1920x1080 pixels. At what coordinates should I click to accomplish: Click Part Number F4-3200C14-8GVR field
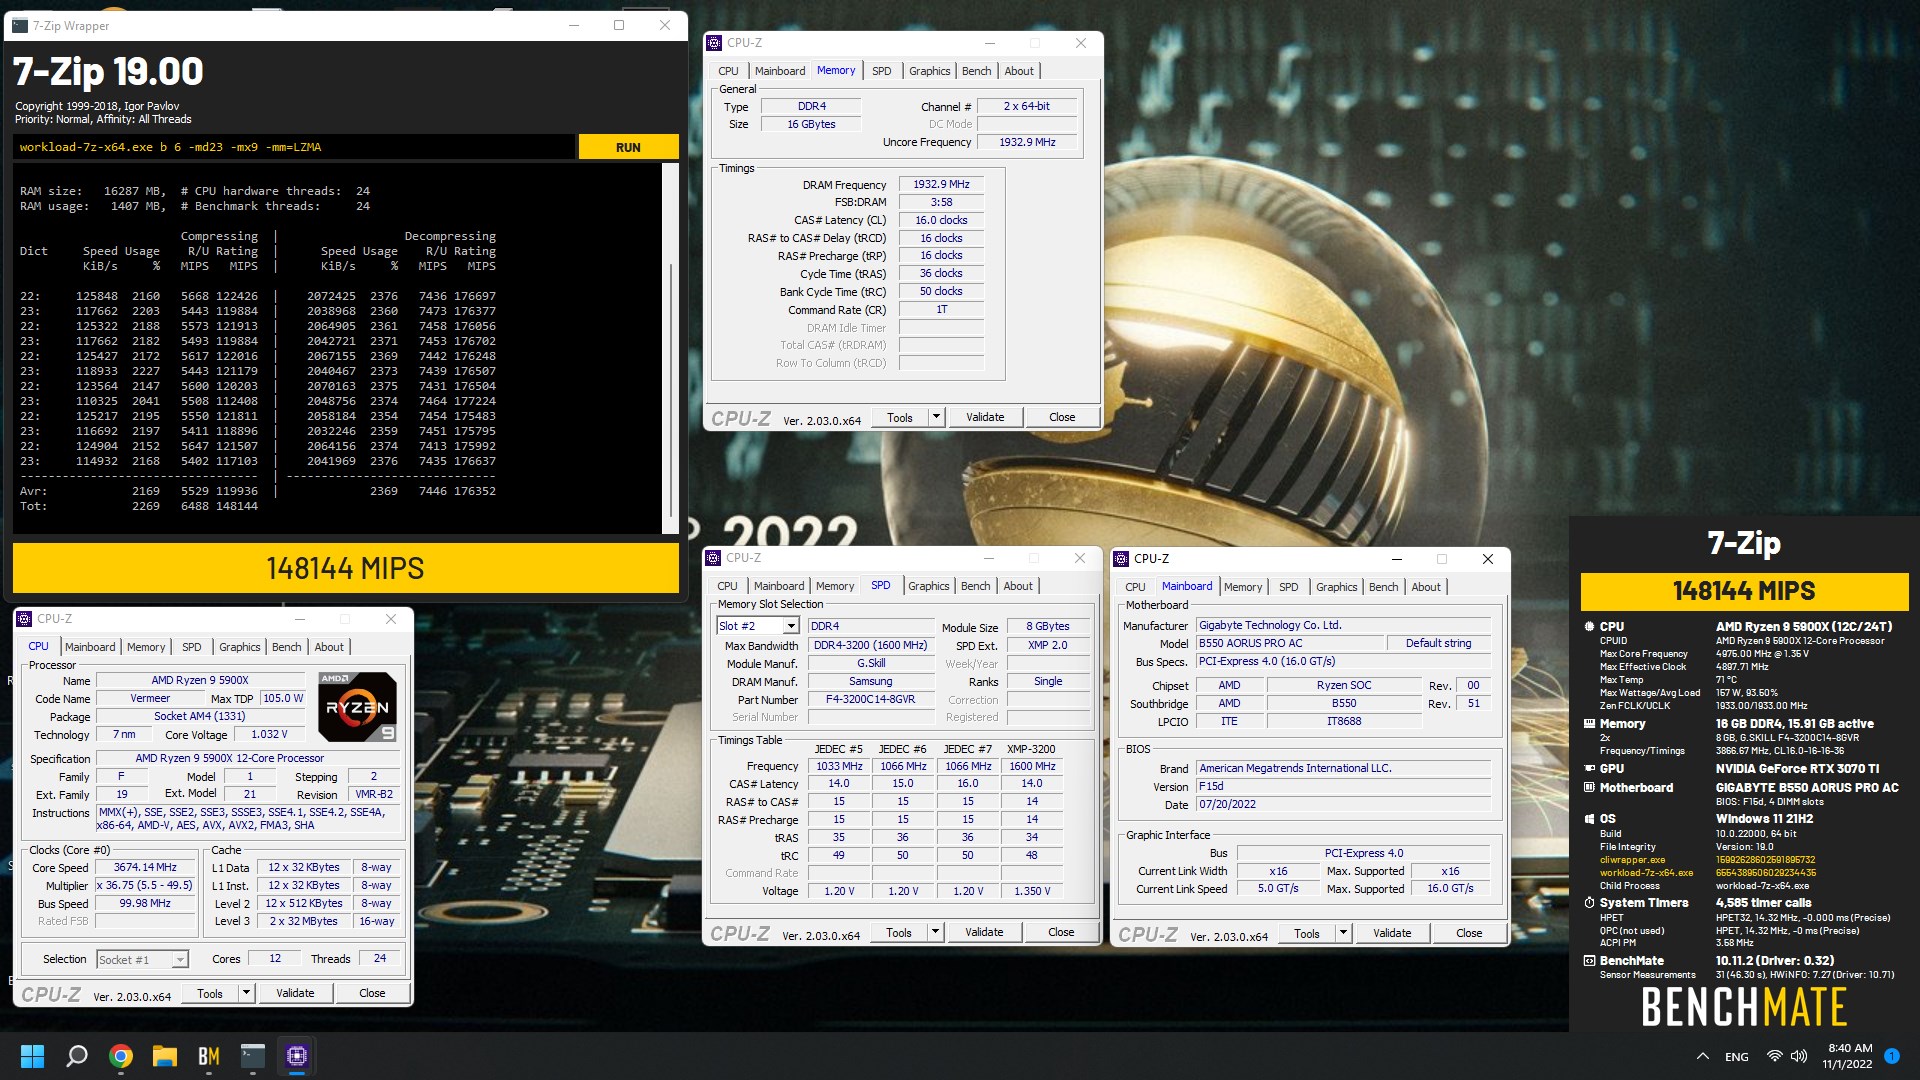click(870, 699)
